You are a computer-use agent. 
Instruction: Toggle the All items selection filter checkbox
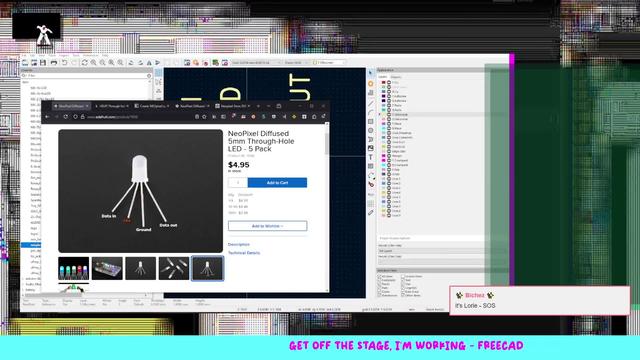(x=379, y=276)
